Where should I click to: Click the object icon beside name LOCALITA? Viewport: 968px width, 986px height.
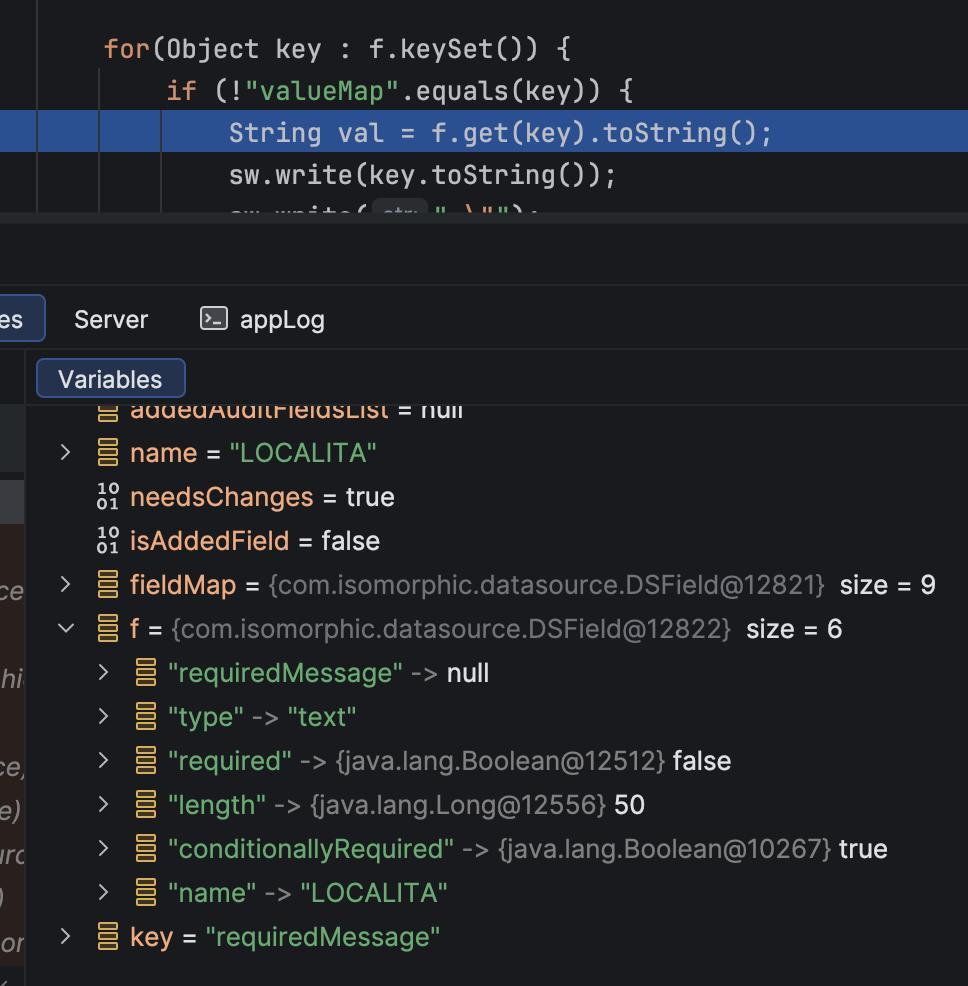point(108,453)
